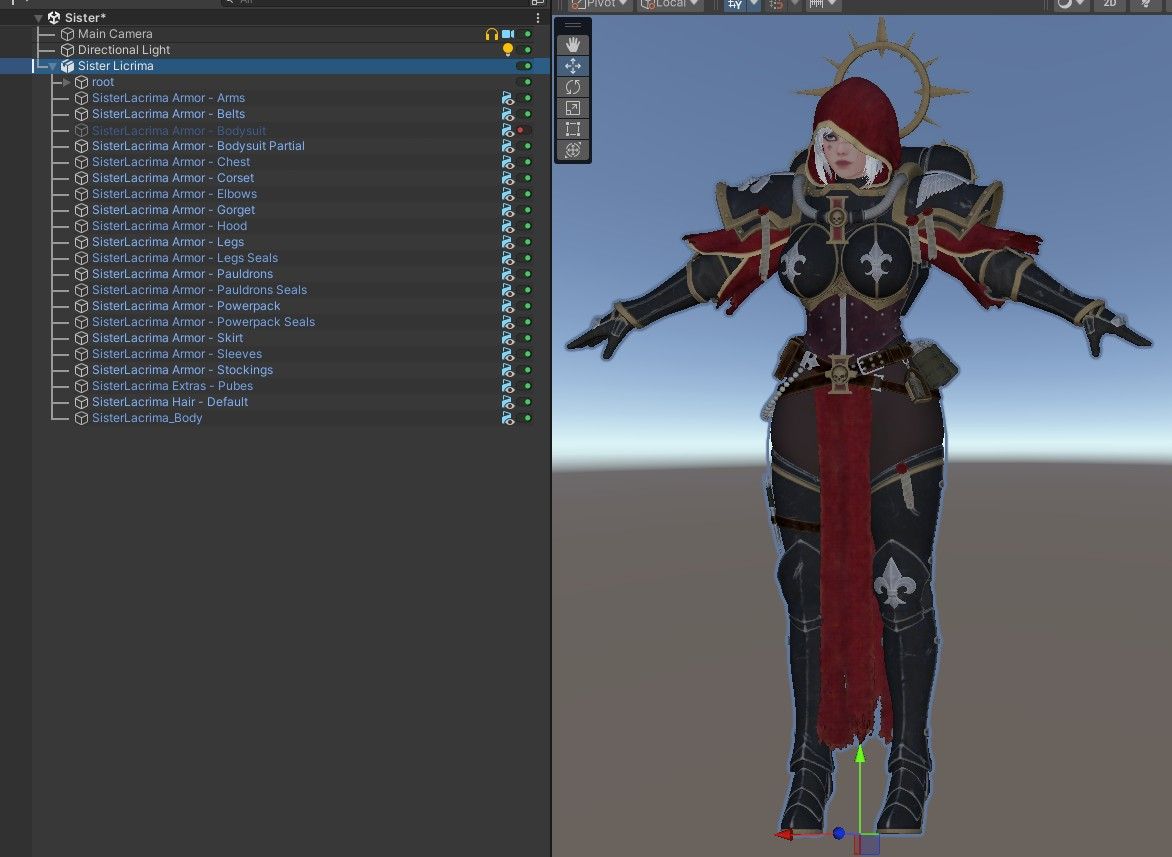Click the prefab cube icon of Sister Licrima
The height and width of the screenshot is (857, 1172).
click(x=67, y=66)
